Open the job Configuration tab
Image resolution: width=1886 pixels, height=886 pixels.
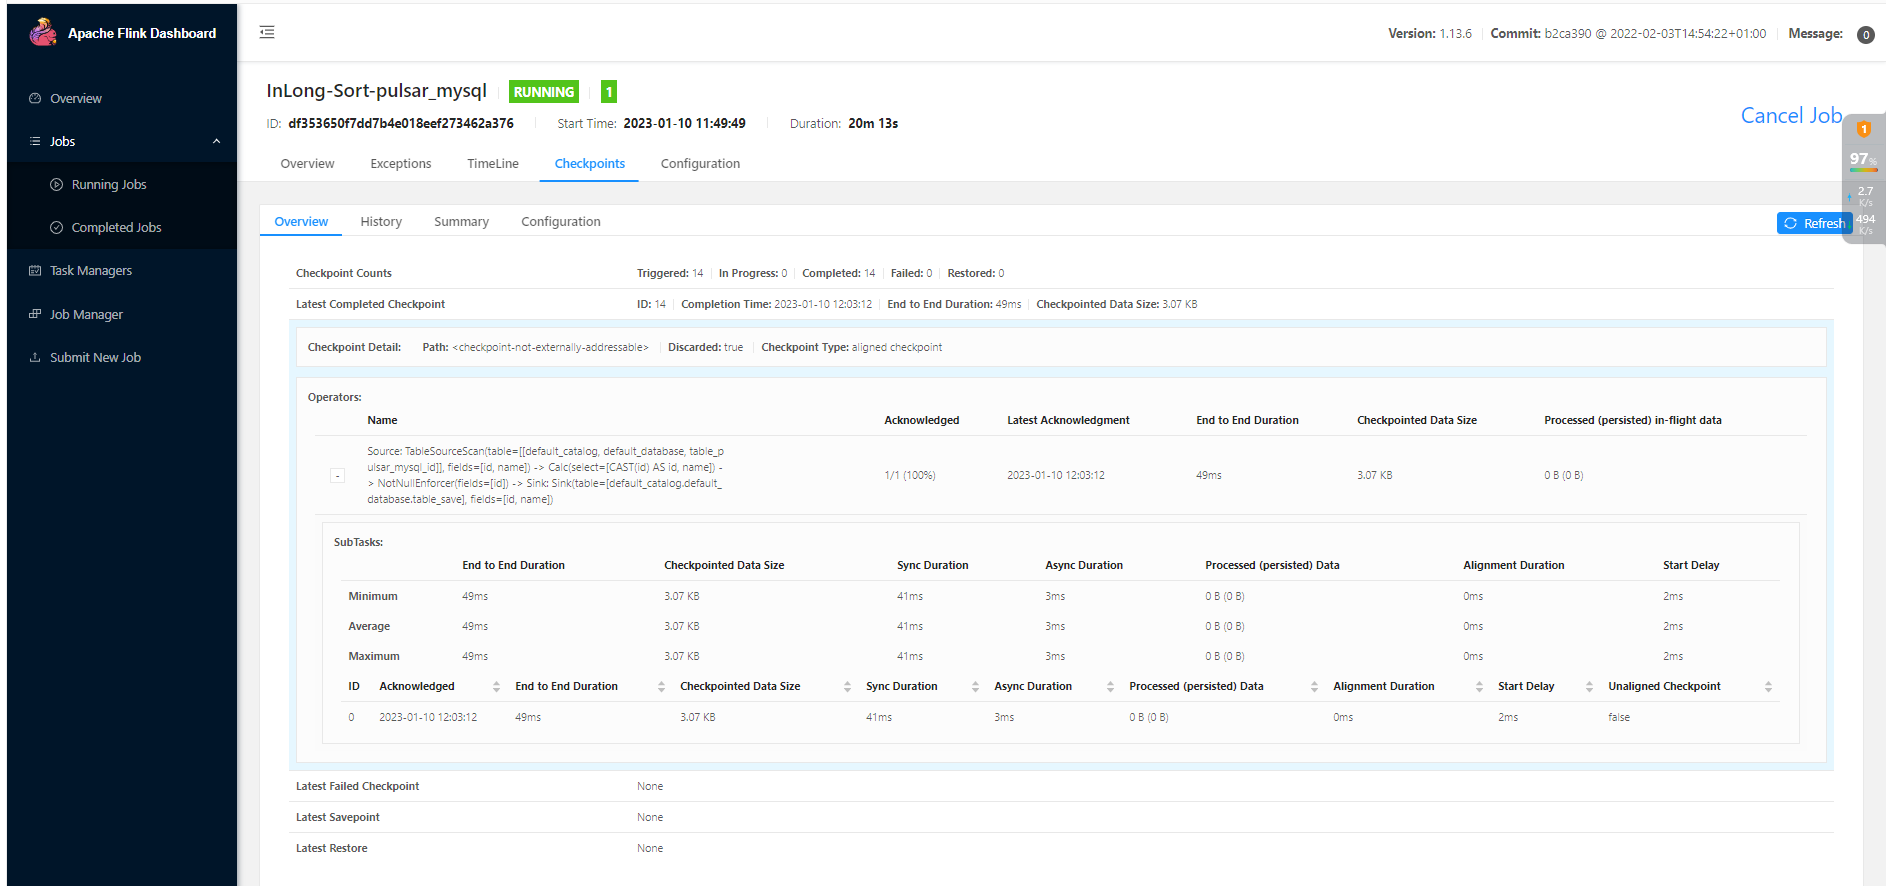click(x=700, y=164)
